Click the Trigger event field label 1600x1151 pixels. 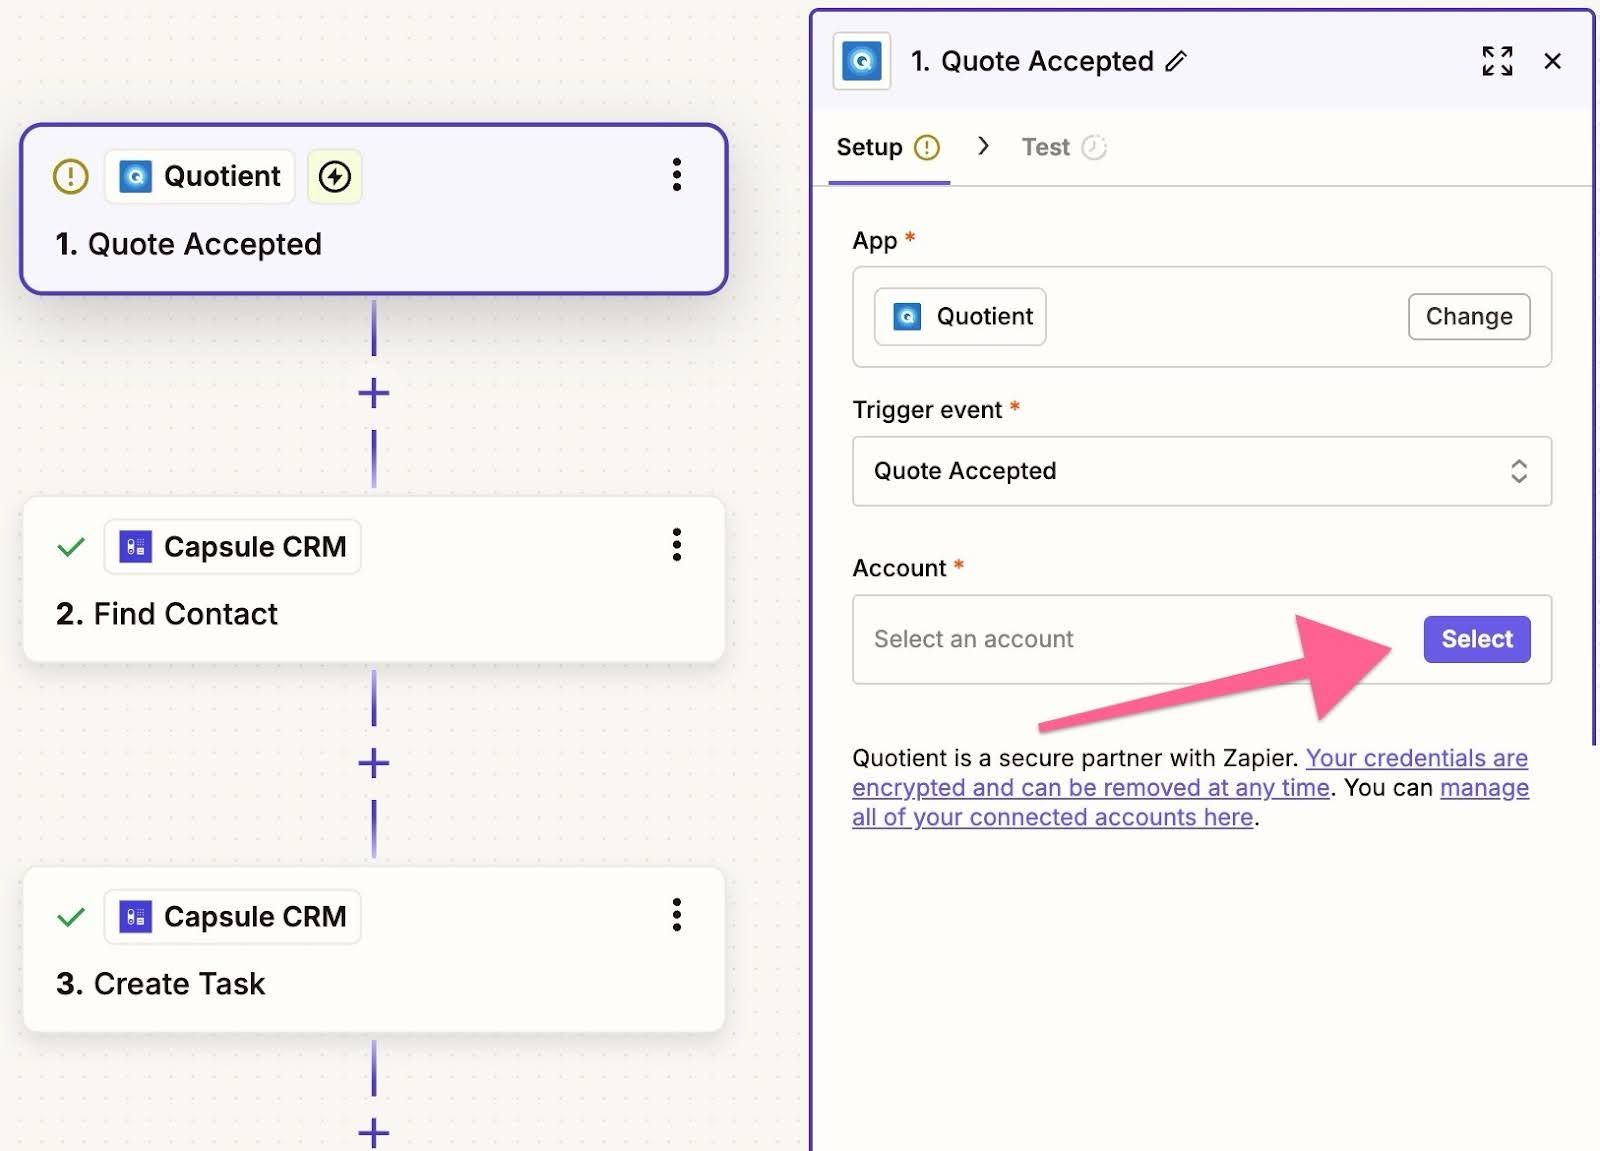tap(927, 410)
